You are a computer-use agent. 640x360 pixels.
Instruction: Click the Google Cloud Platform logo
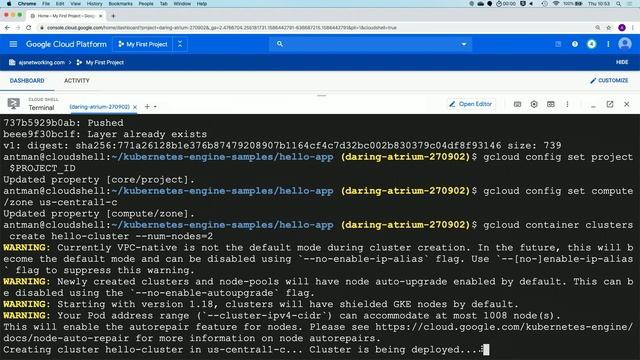click(66, 44)
